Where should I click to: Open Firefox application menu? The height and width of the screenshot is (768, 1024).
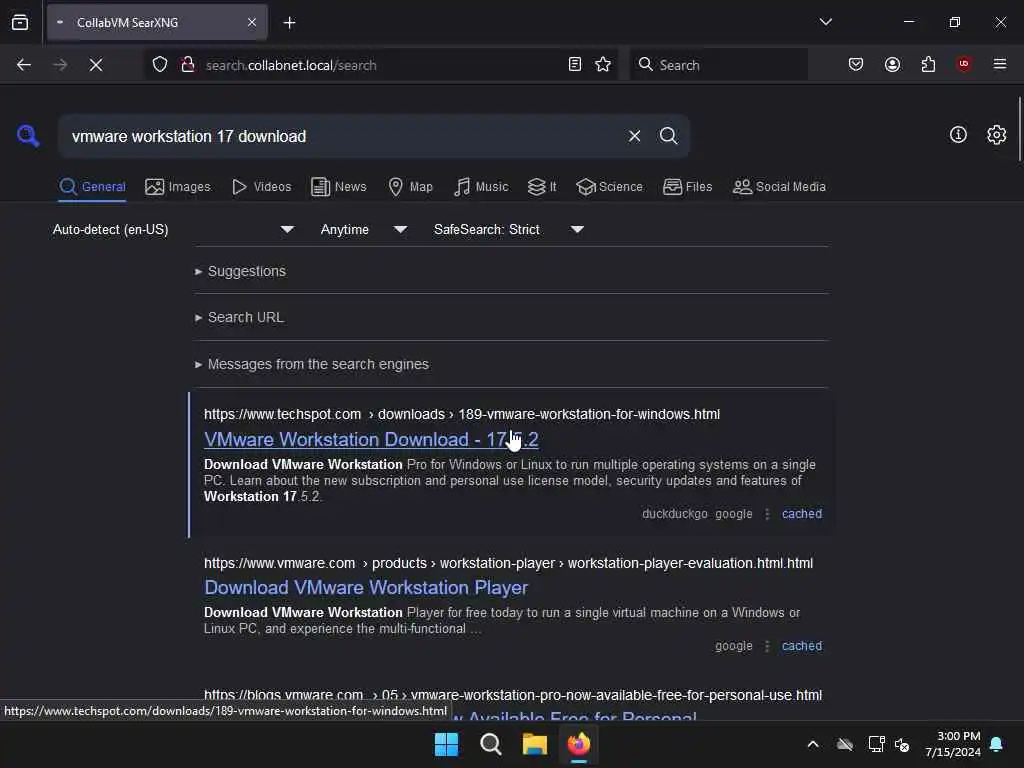pos(1000,65)
